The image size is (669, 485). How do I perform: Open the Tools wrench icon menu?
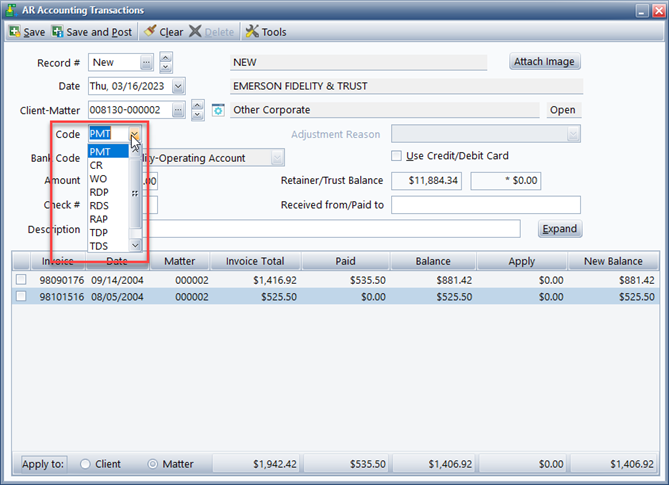point(252,31)
